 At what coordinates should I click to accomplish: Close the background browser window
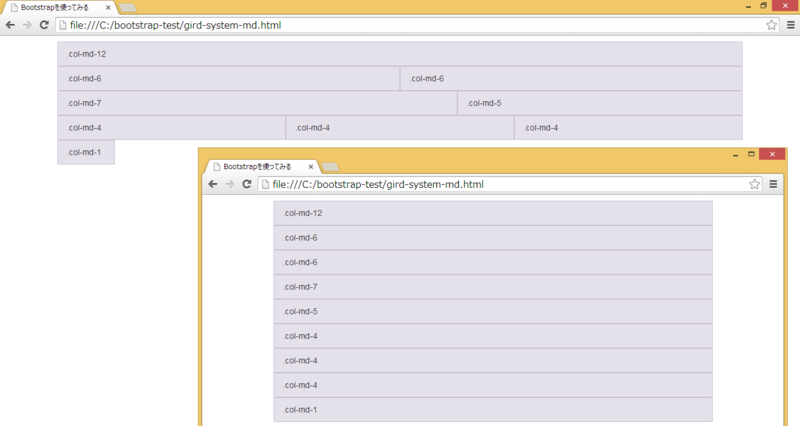click(785, 6)
